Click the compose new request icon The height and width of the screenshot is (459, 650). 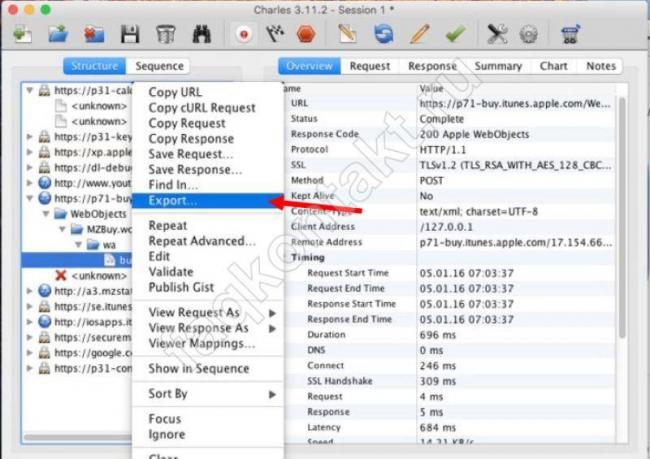coord(347,34)
